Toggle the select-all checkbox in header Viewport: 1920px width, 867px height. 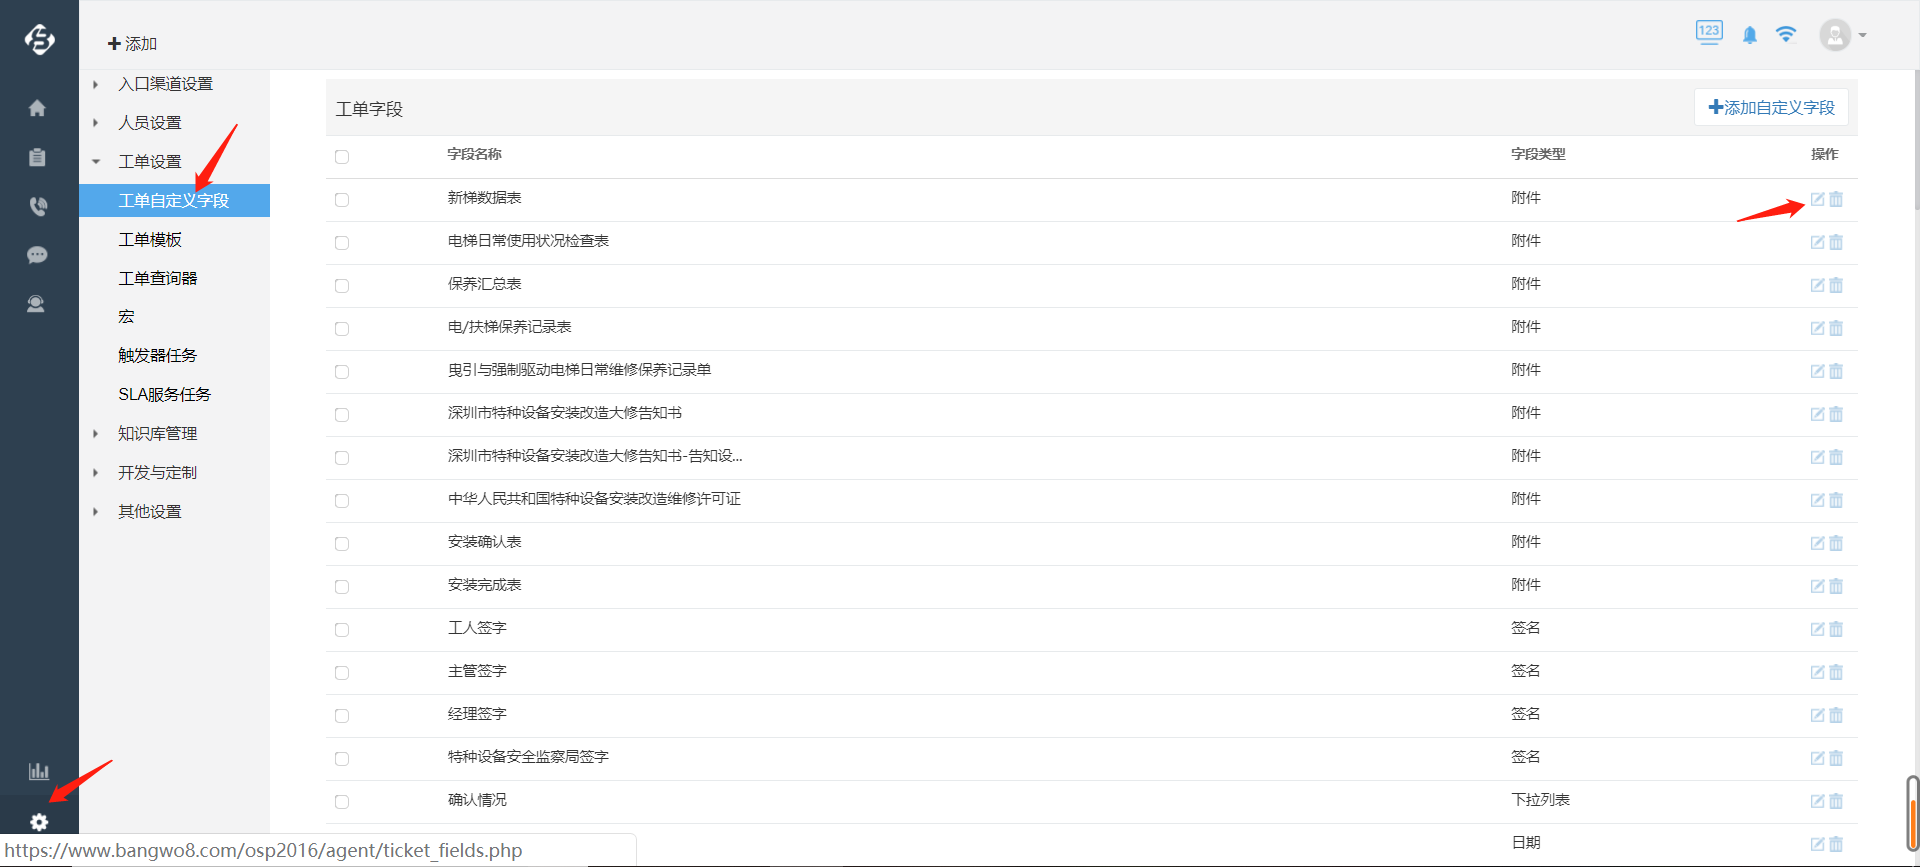pyautogui.click(x=342, y=157)
